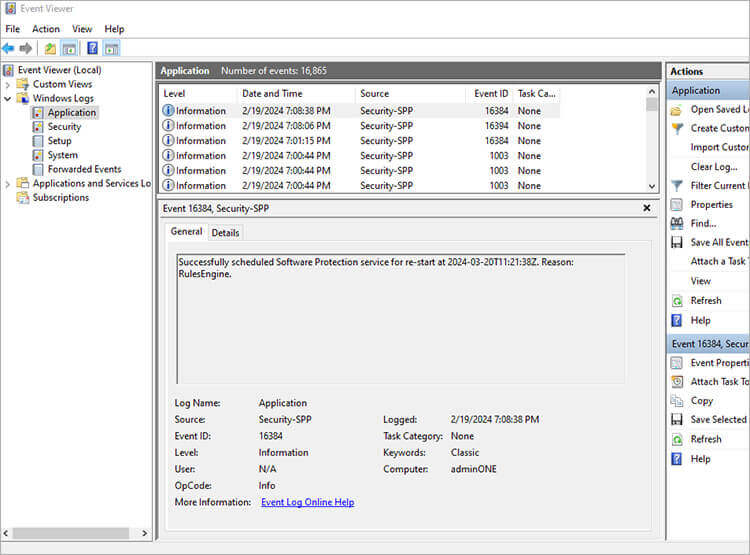Select the event logged at 7:01:15 PM
This screenshot has height=555, width=750.
(359, 141)
